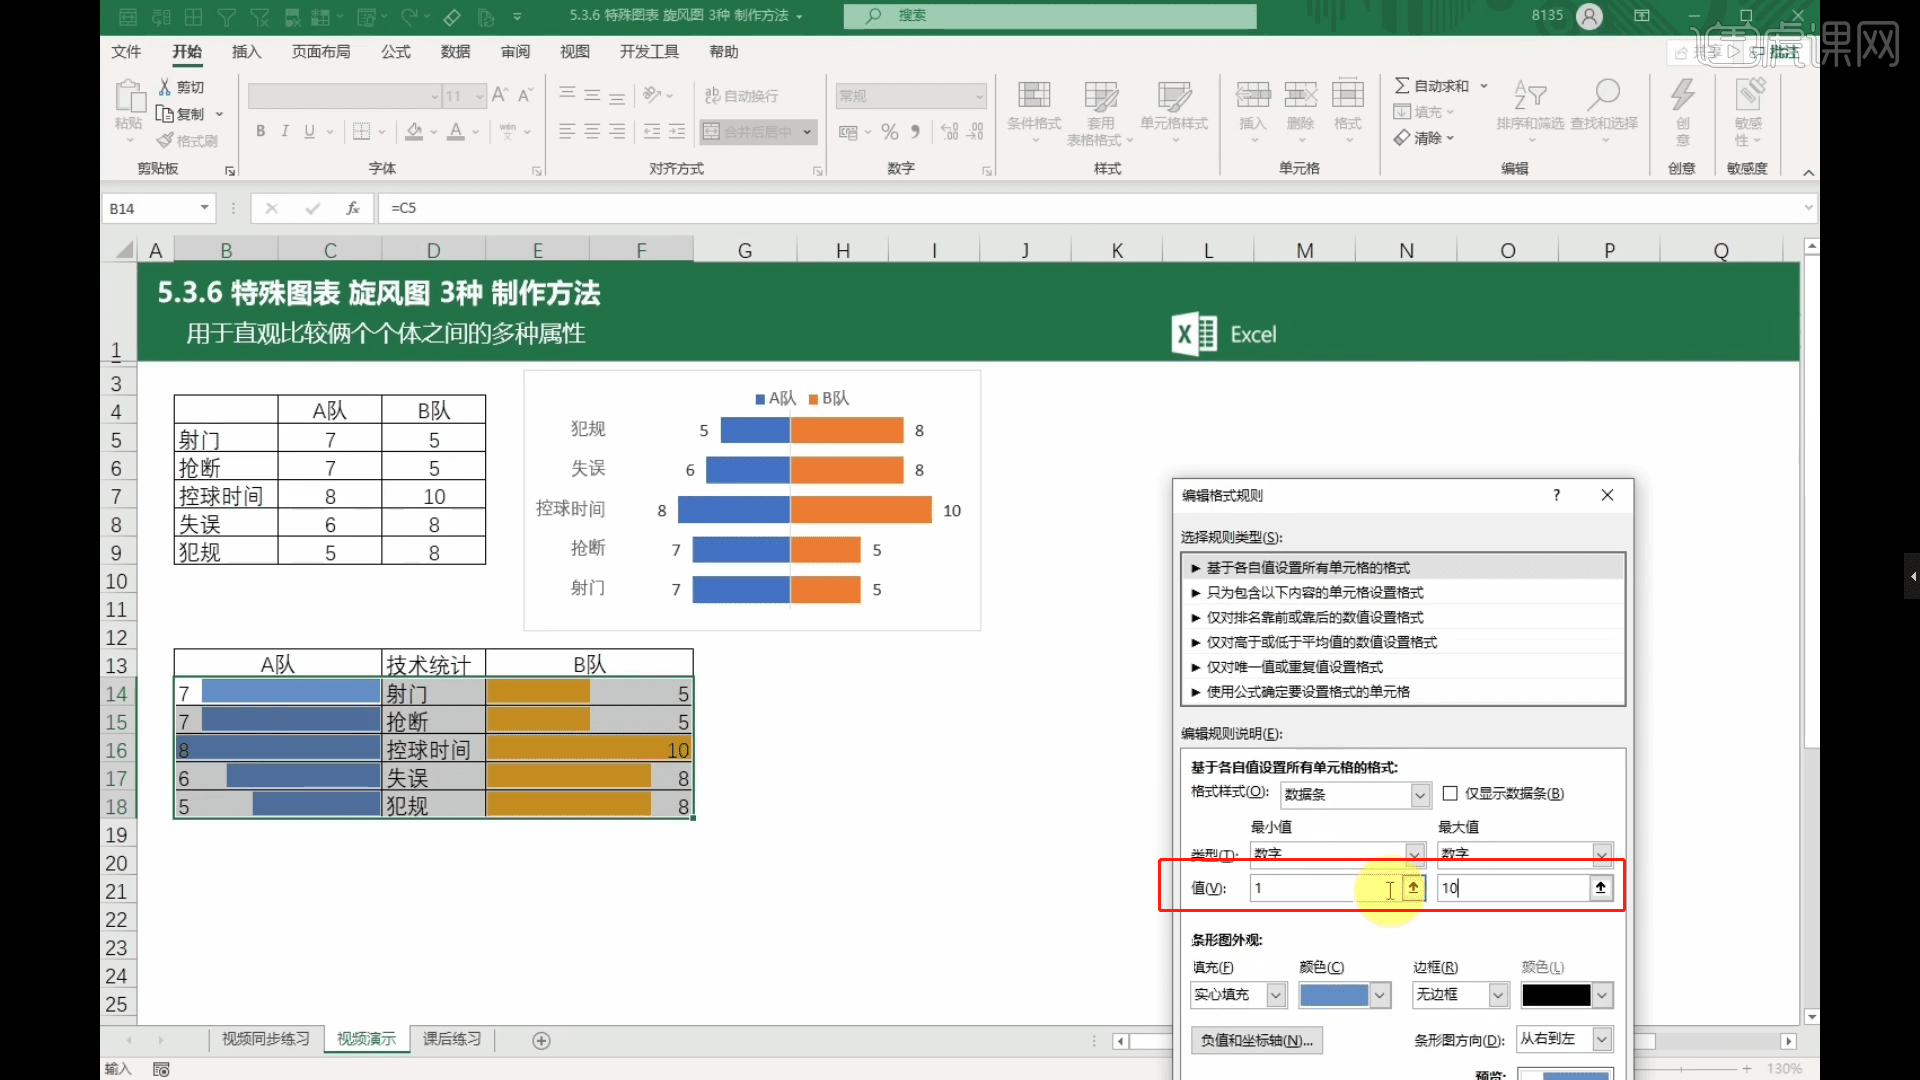Click the Cut scissors icon
This screenshot has height=1080, width=1920.
coord(165,88)
